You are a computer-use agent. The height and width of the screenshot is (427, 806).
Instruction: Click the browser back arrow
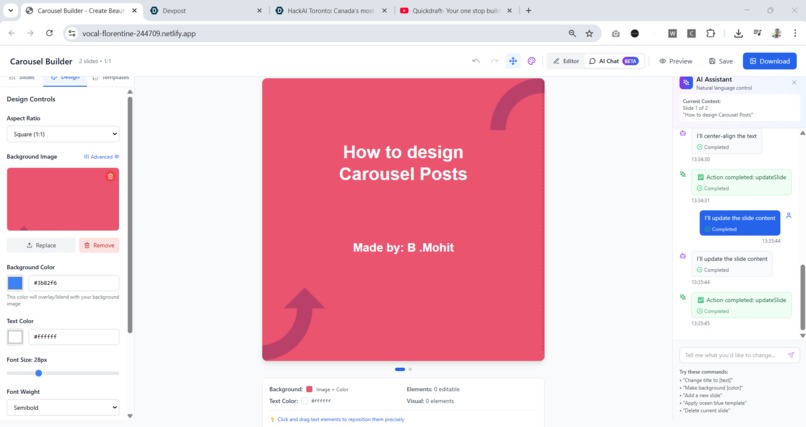pos(12,33)
